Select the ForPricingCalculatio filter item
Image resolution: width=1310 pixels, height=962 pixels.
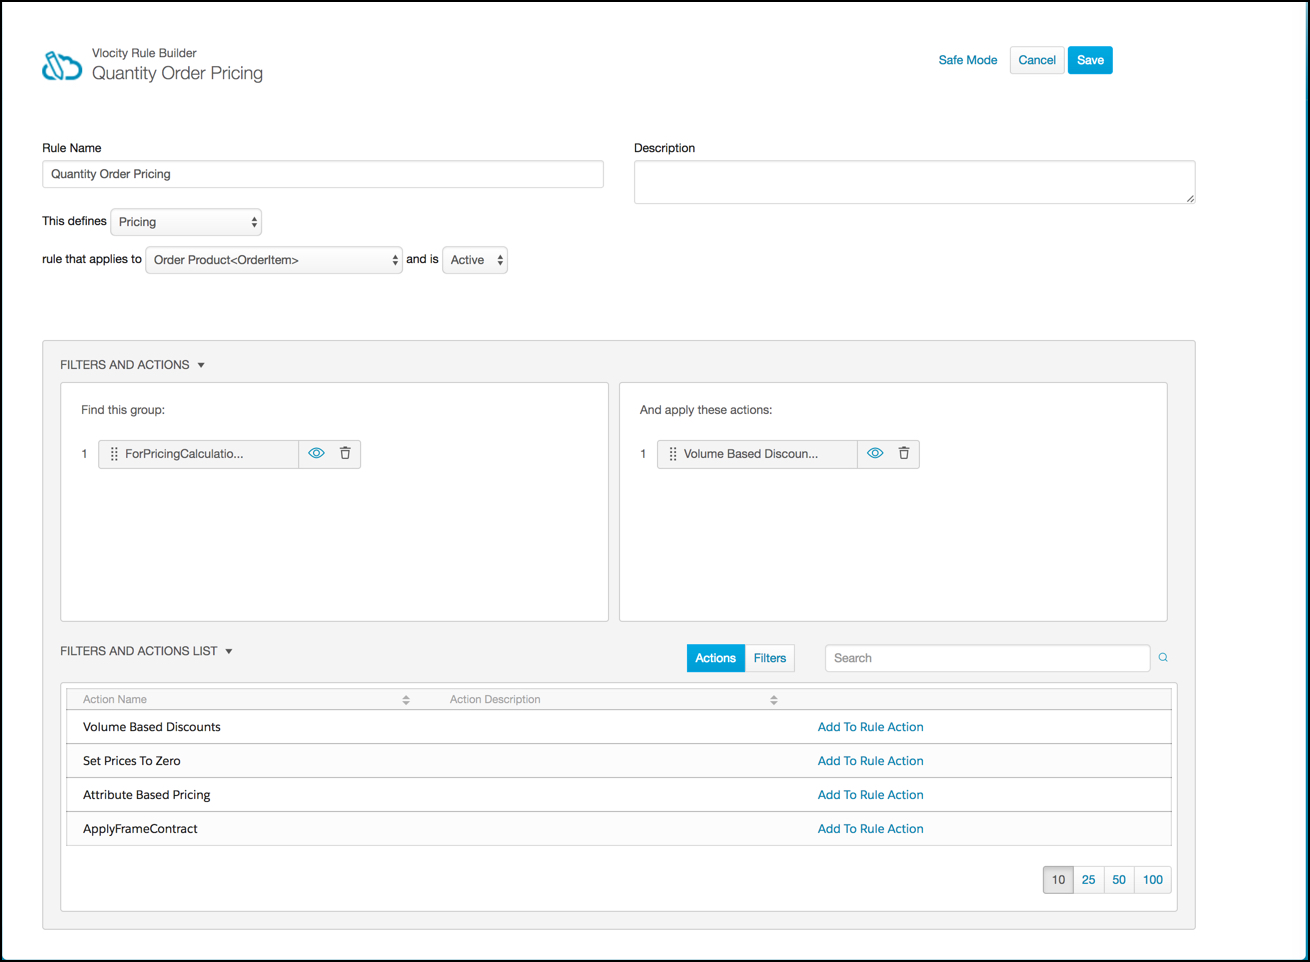click(x=198, y=454)
